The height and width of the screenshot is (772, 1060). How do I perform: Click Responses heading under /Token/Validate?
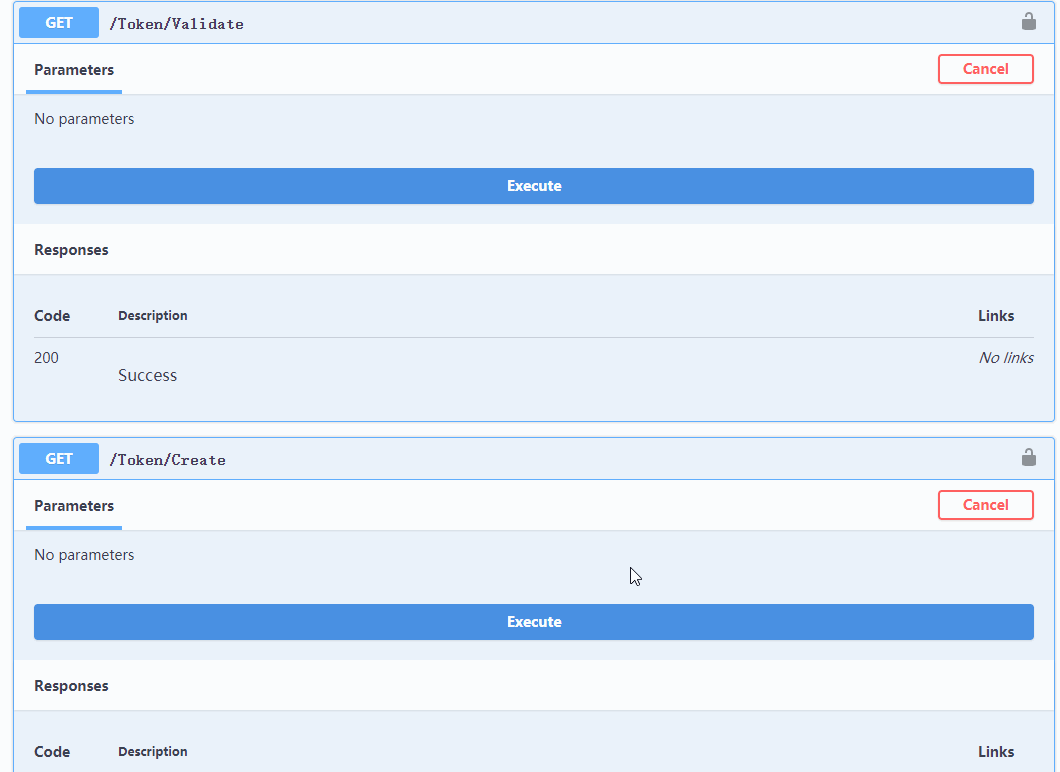pos(71,250)
